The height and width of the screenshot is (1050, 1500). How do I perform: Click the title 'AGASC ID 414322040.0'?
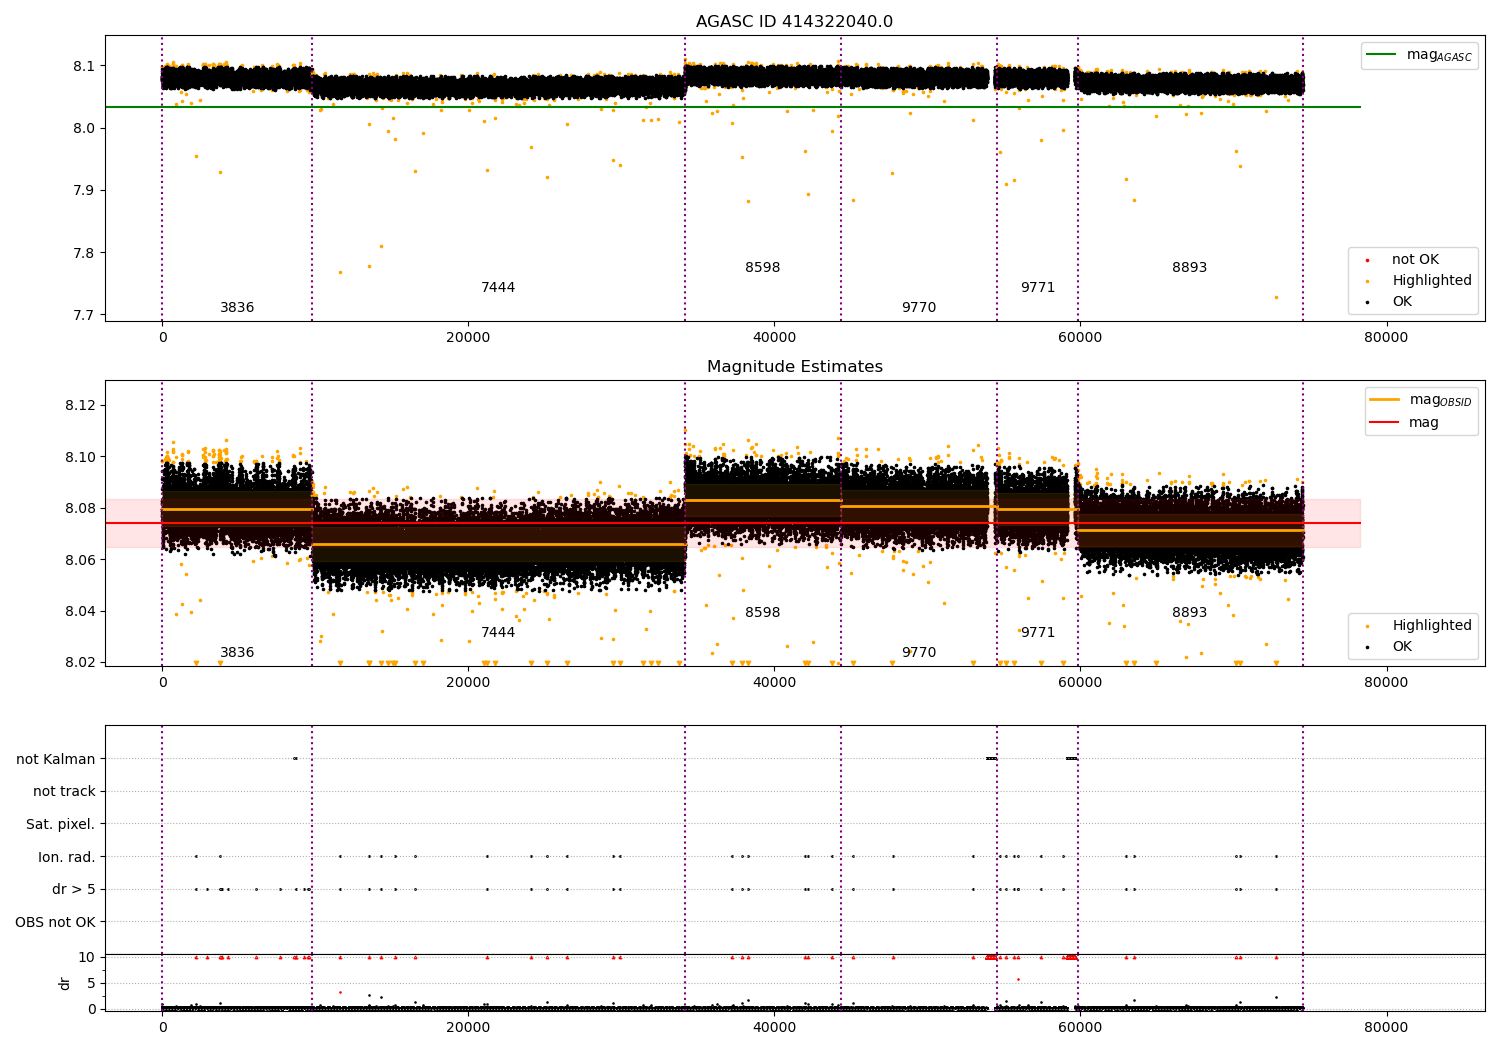tap(794, 22)
